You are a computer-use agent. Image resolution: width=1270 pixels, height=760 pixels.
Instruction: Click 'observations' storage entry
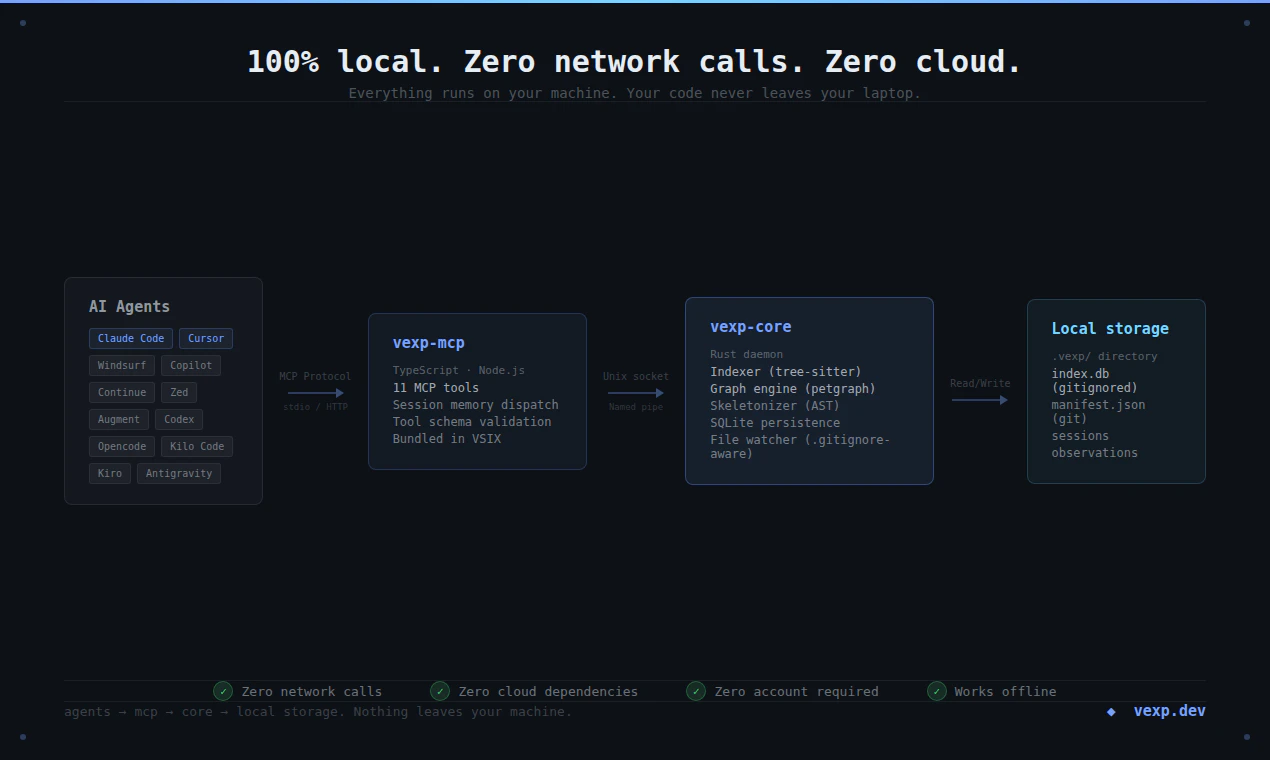coord(1095,452)
